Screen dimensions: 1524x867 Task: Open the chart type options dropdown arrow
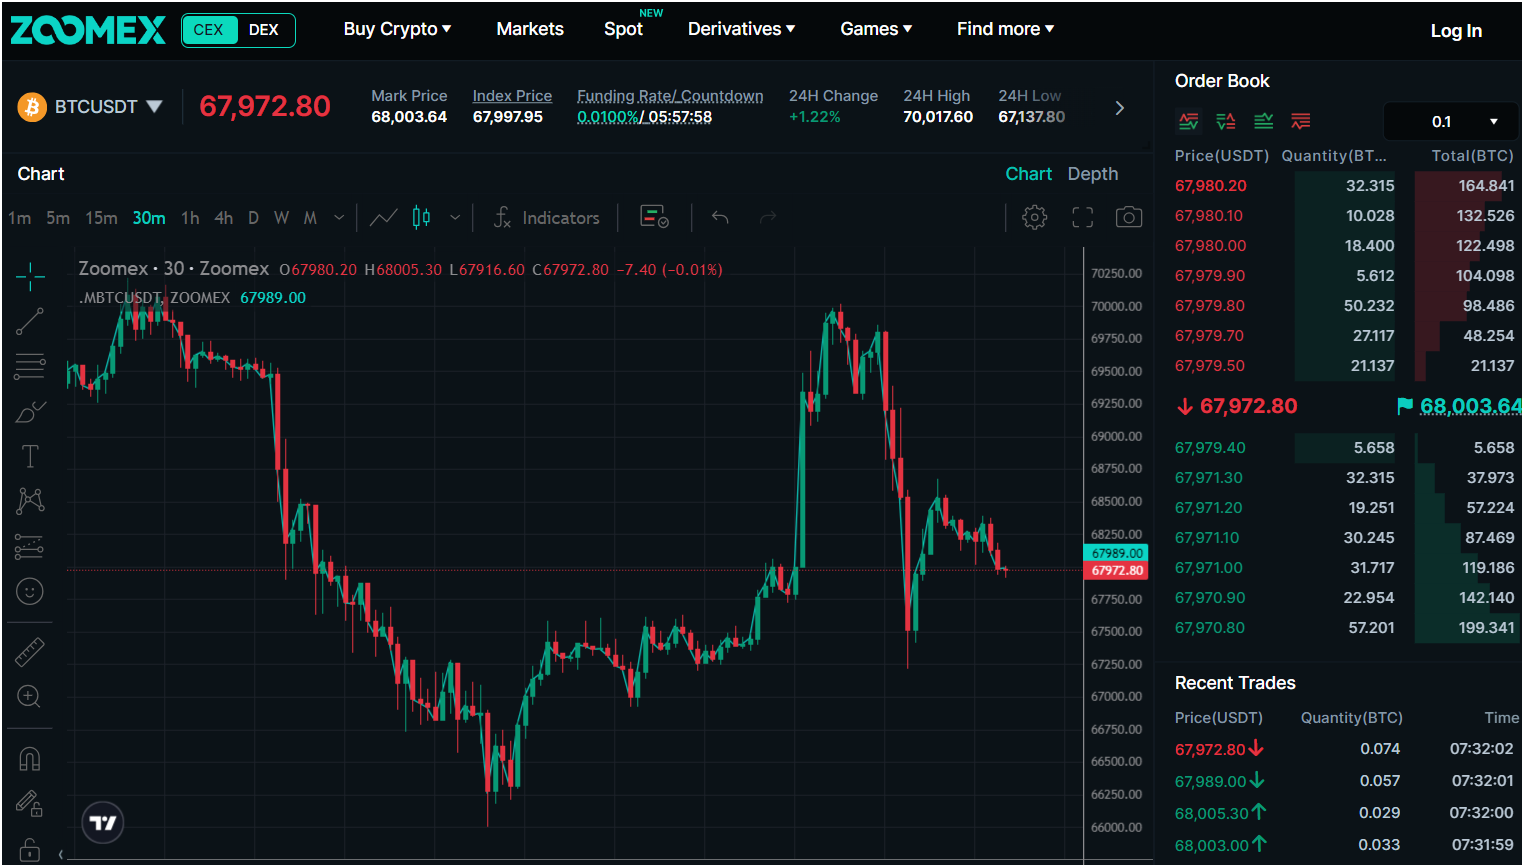coord(455,218)
